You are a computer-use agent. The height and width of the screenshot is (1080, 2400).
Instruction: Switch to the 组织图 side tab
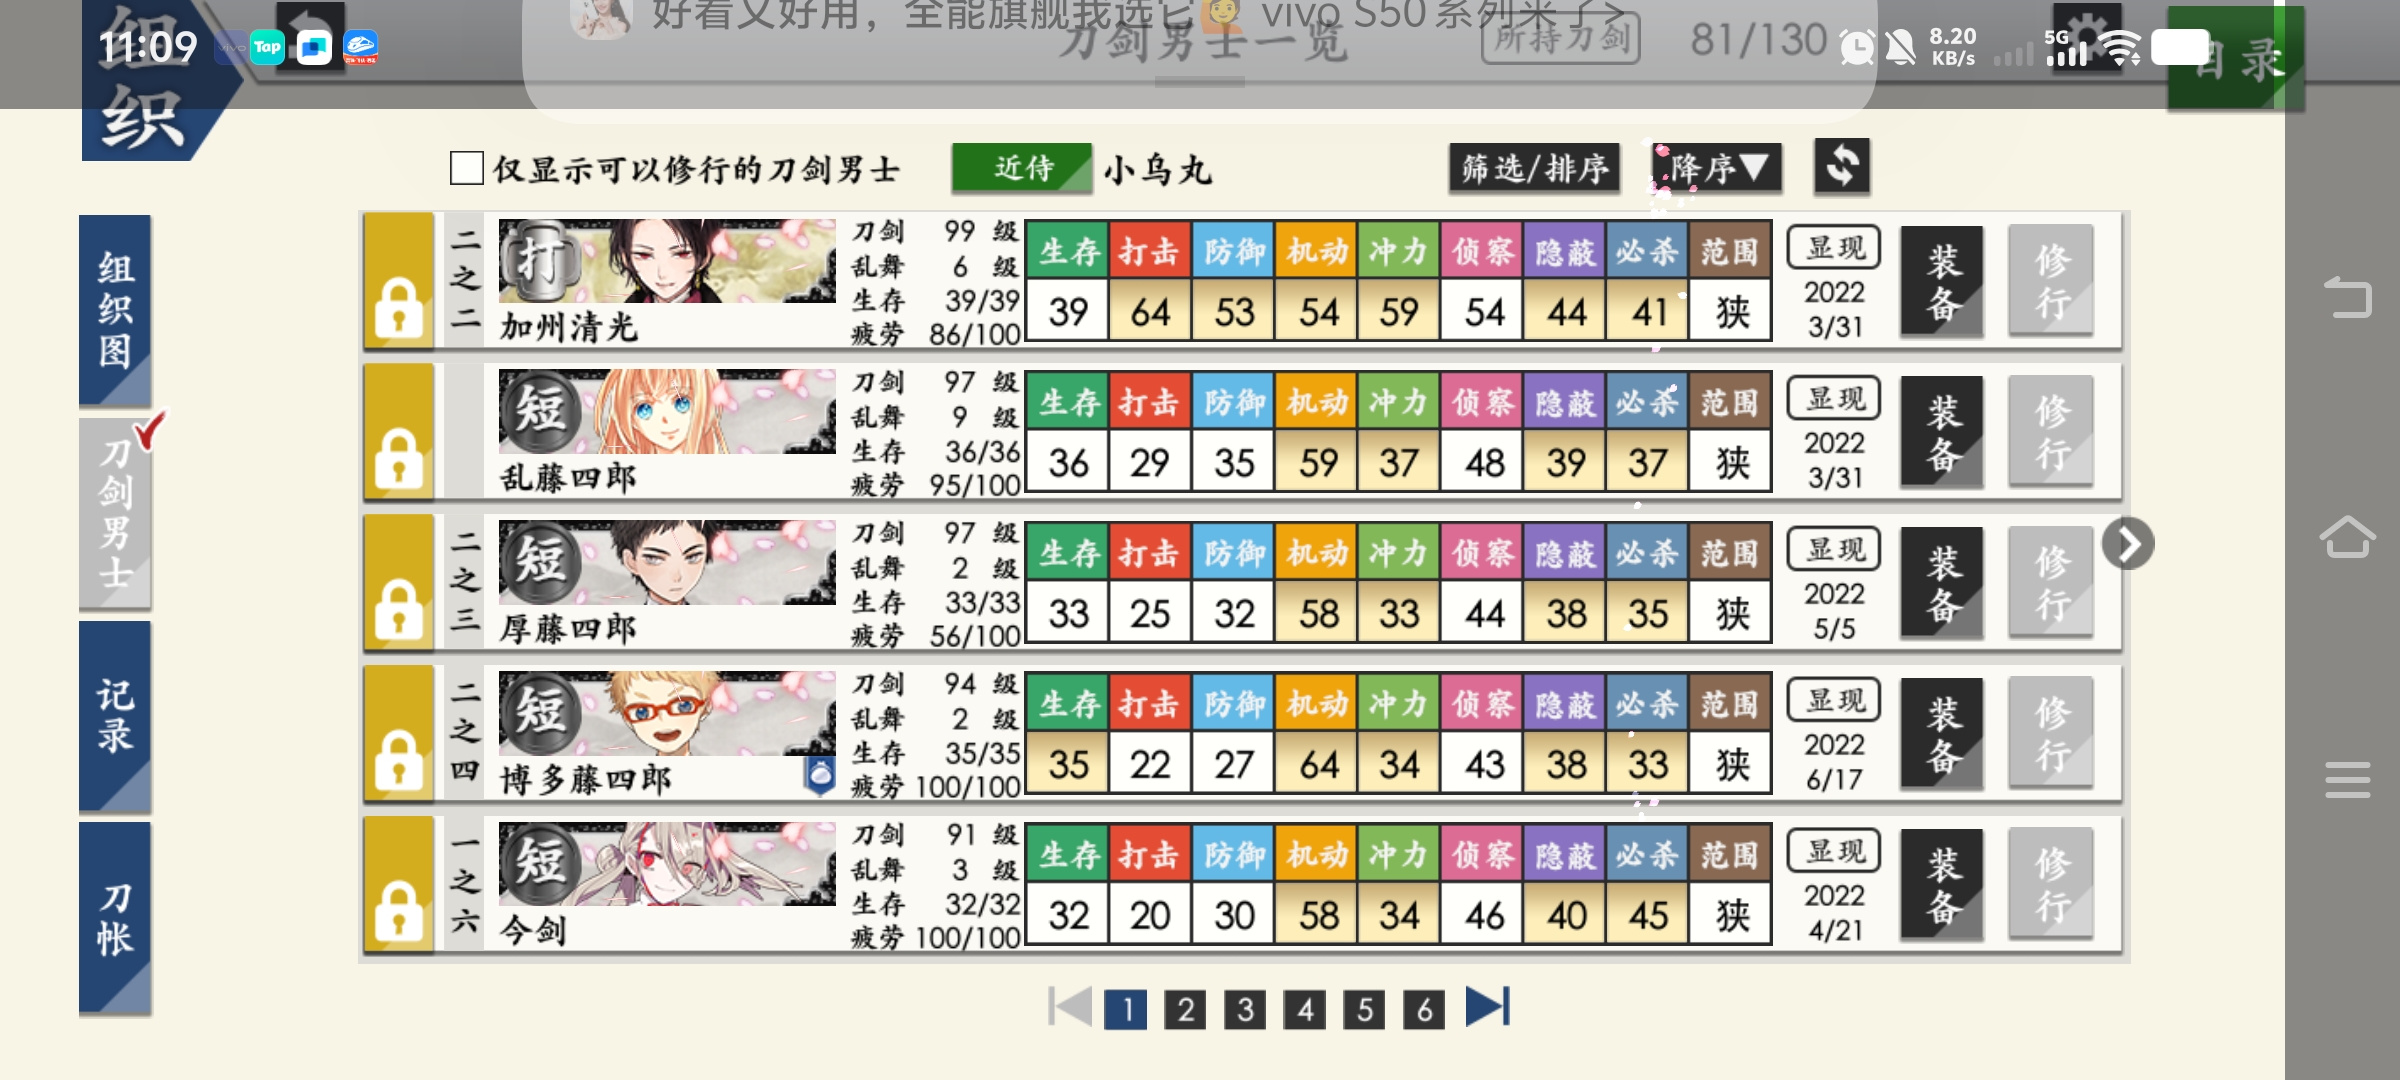[x=115, y=310]
